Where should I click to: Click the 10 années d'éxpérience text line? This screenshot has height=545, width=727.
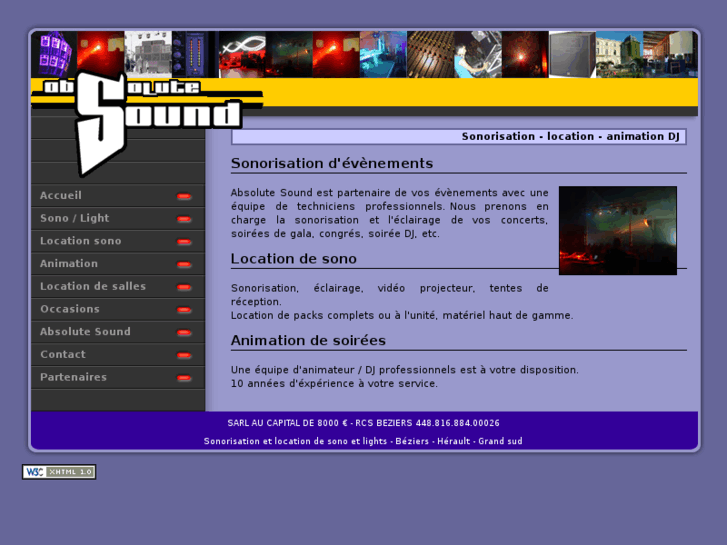point(334,384)
